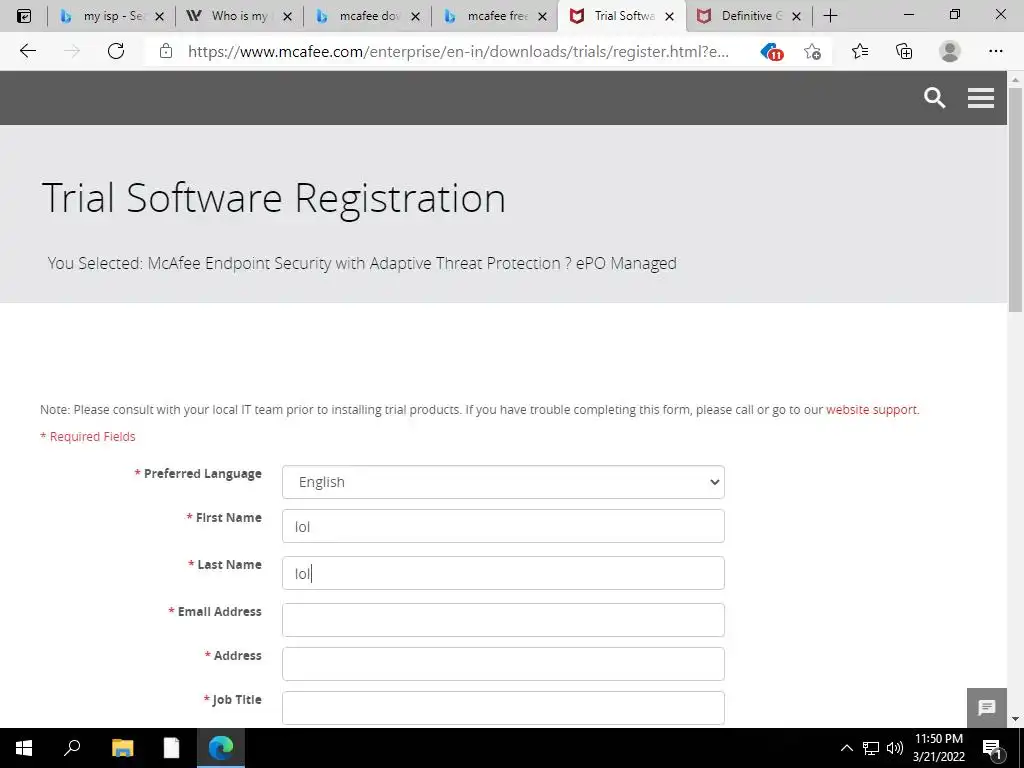Close the 'Who is my' tab
This screenshot has width=1024, height=768.
[287, 17]
